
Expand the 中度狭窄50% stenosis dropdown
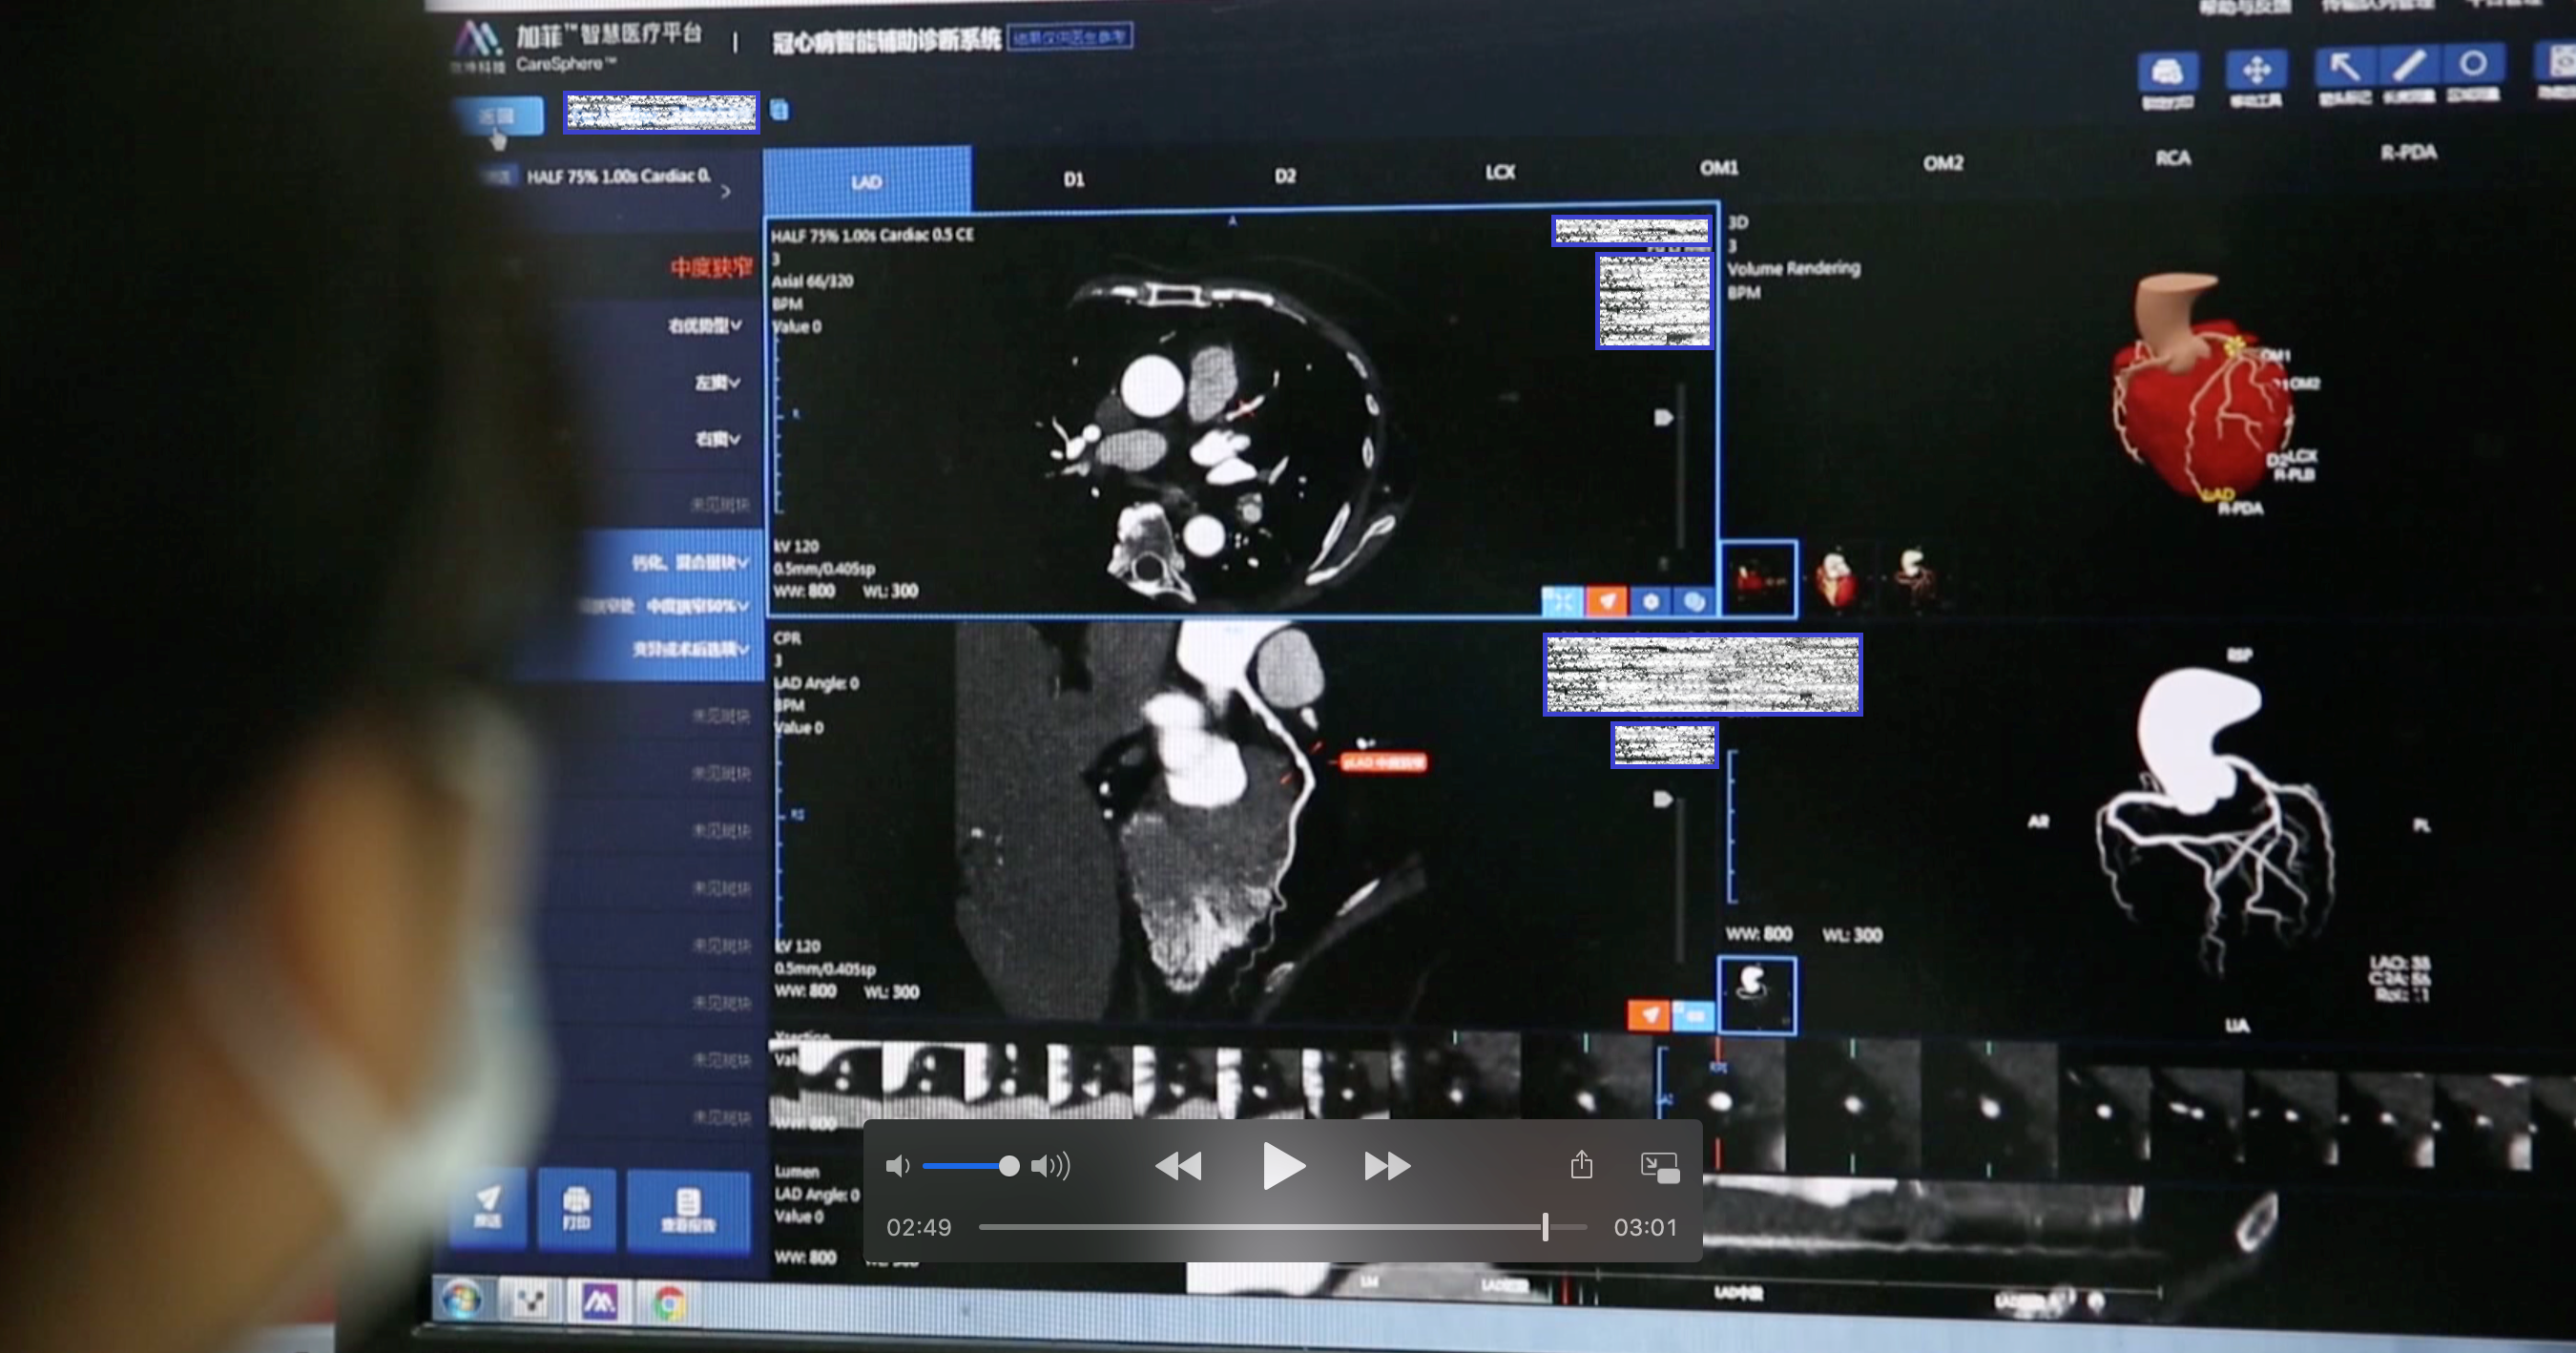click(x=697, y=606)
